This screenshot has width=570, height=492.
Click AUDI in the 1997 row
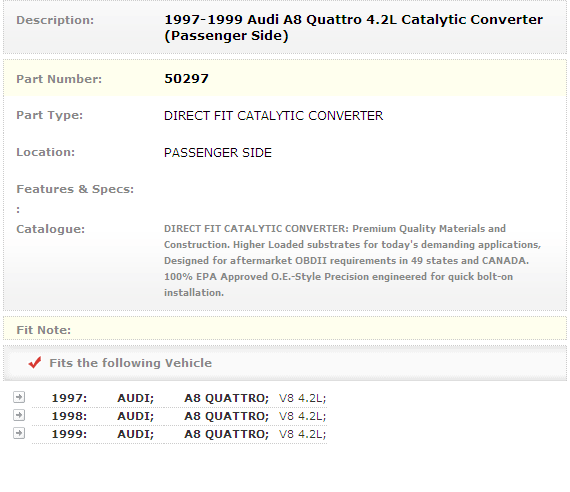tap(136, 398)
